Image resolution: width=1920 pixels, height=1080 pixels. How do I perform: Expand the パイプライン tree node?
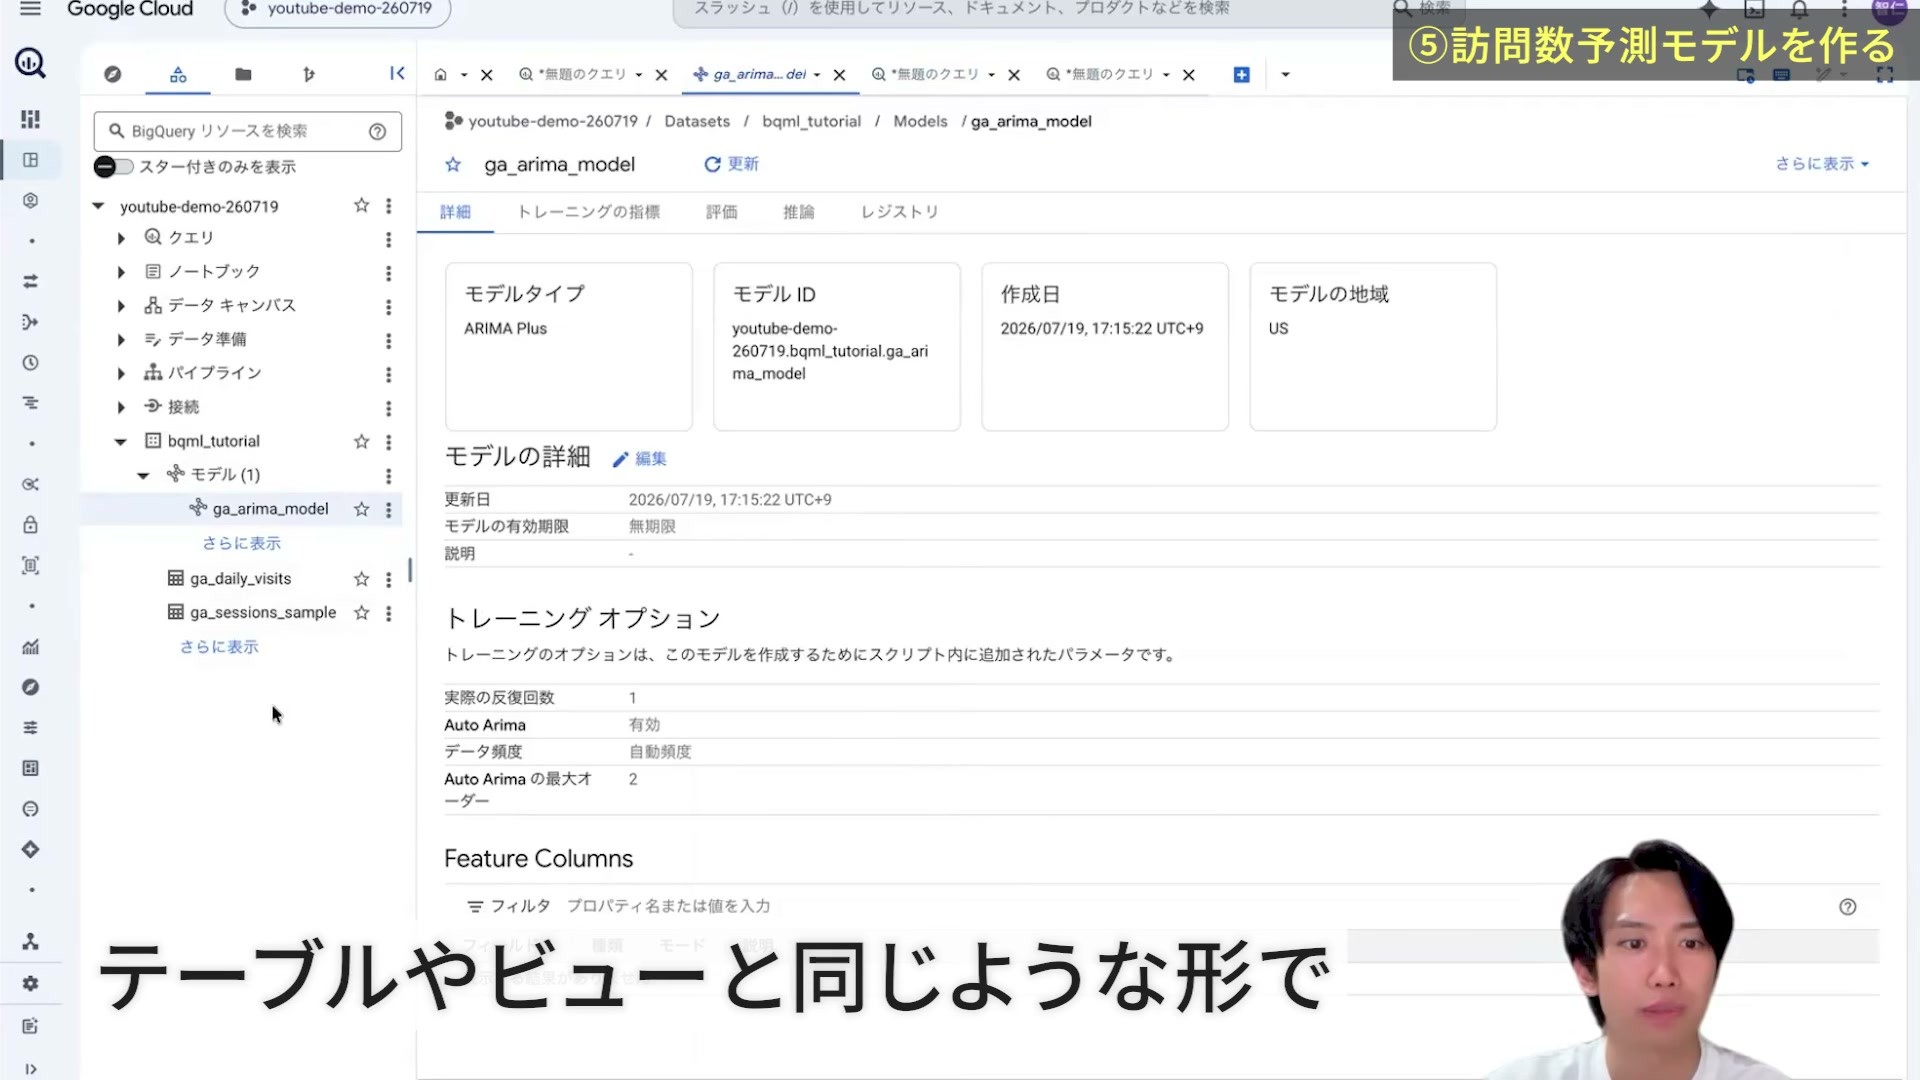point(121,374)
